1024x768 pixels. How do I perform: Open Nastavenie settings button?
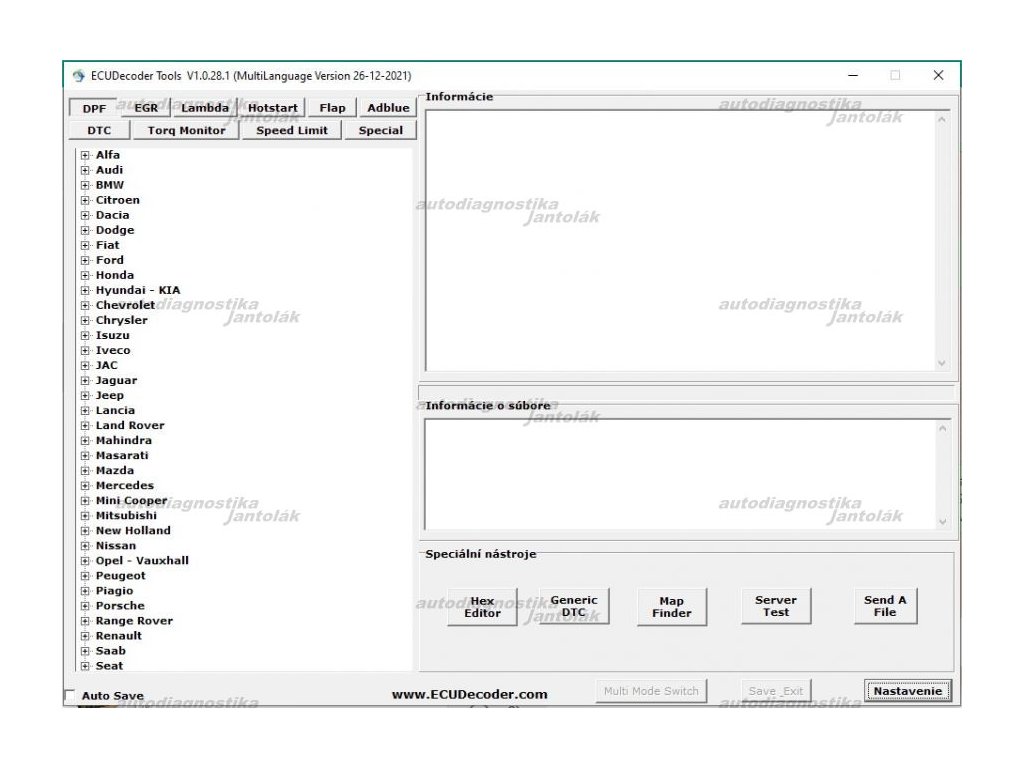(x=907, y=691)
